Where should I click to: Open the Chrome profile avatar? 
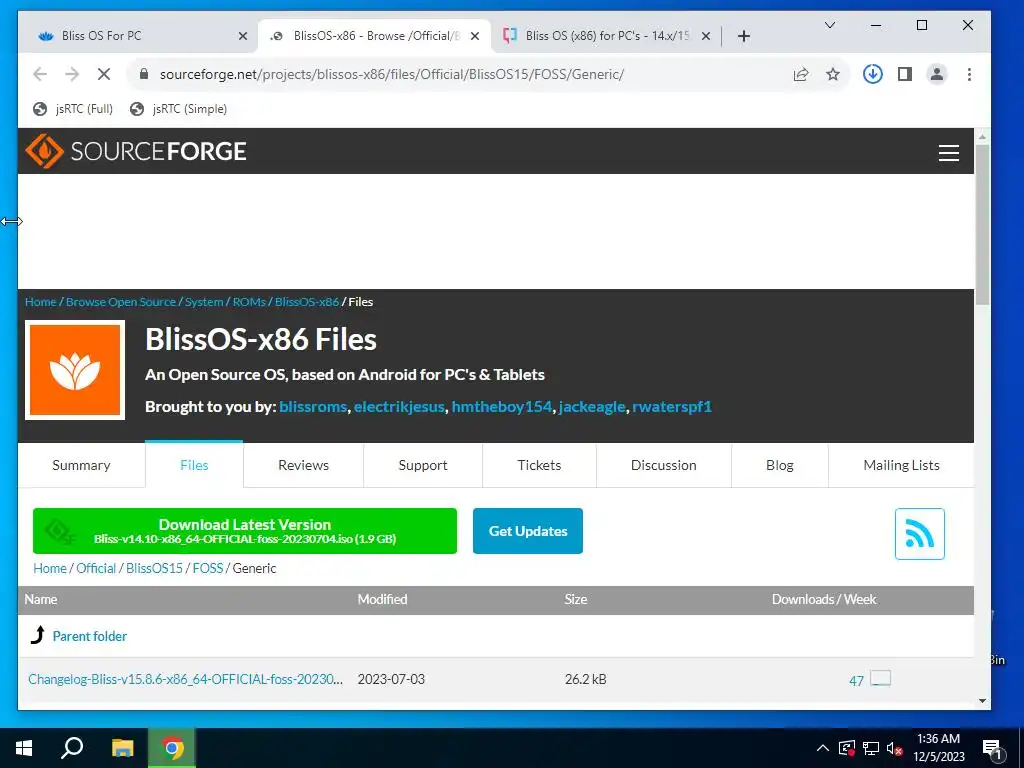pyautogui.click(x=936, y=74)
